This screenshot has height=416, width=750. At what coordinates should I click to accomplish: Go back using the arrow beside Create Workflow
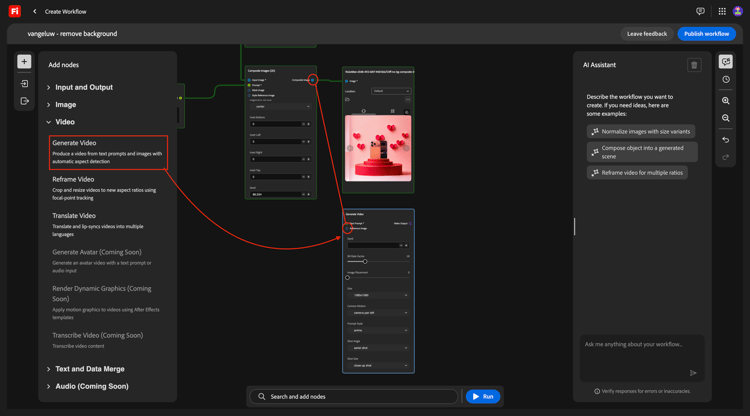click(x=34, y=11)
